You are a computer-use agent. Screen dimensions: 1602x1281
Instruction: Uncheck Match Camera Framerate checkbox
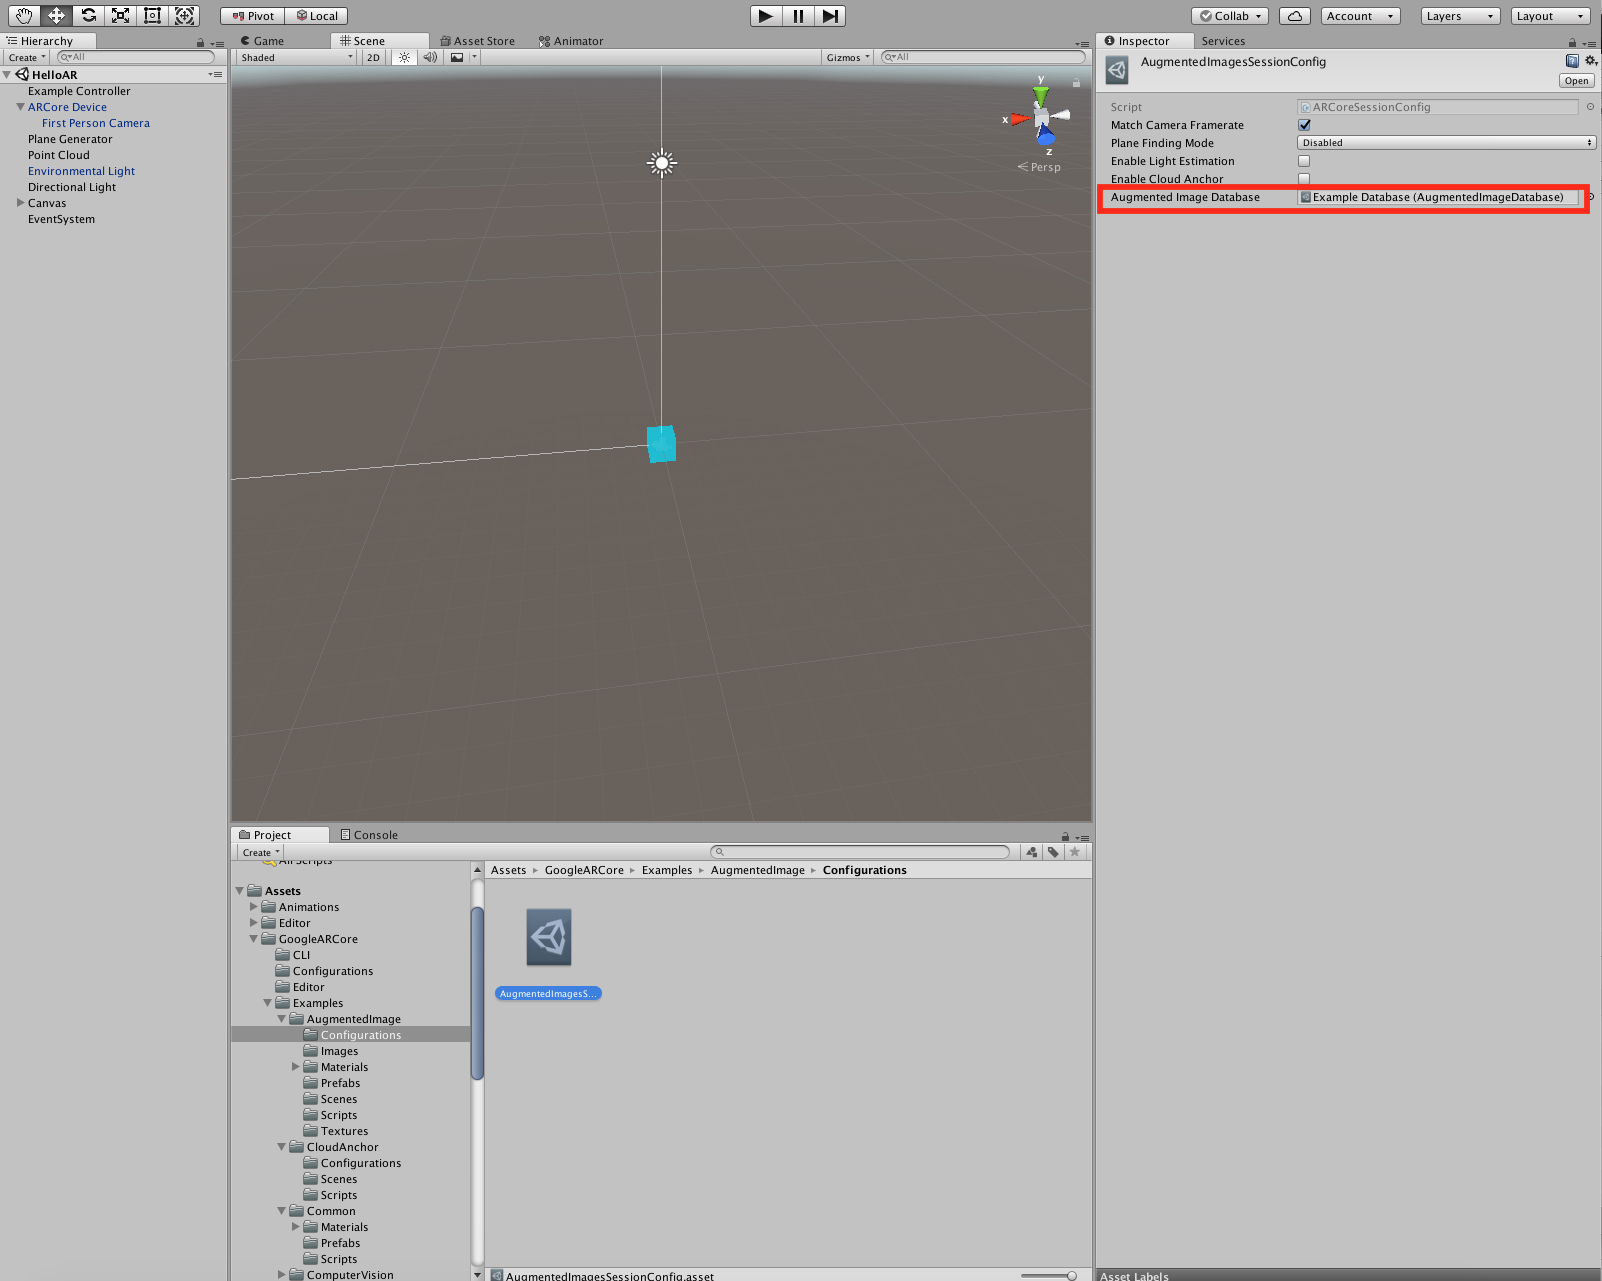click(x=1304, y=125)
